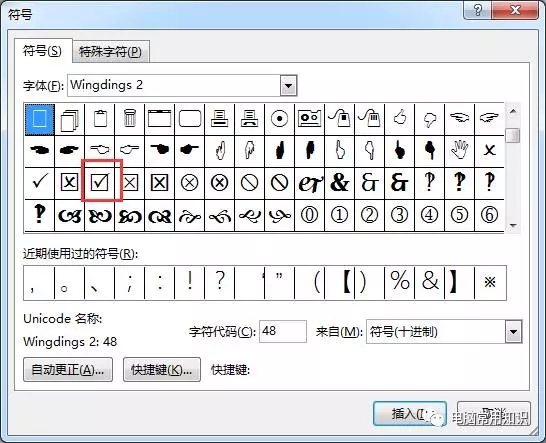This screenshot has width=546, height=443.
Task: Select the stacked pages symbol
Action: 70,119
